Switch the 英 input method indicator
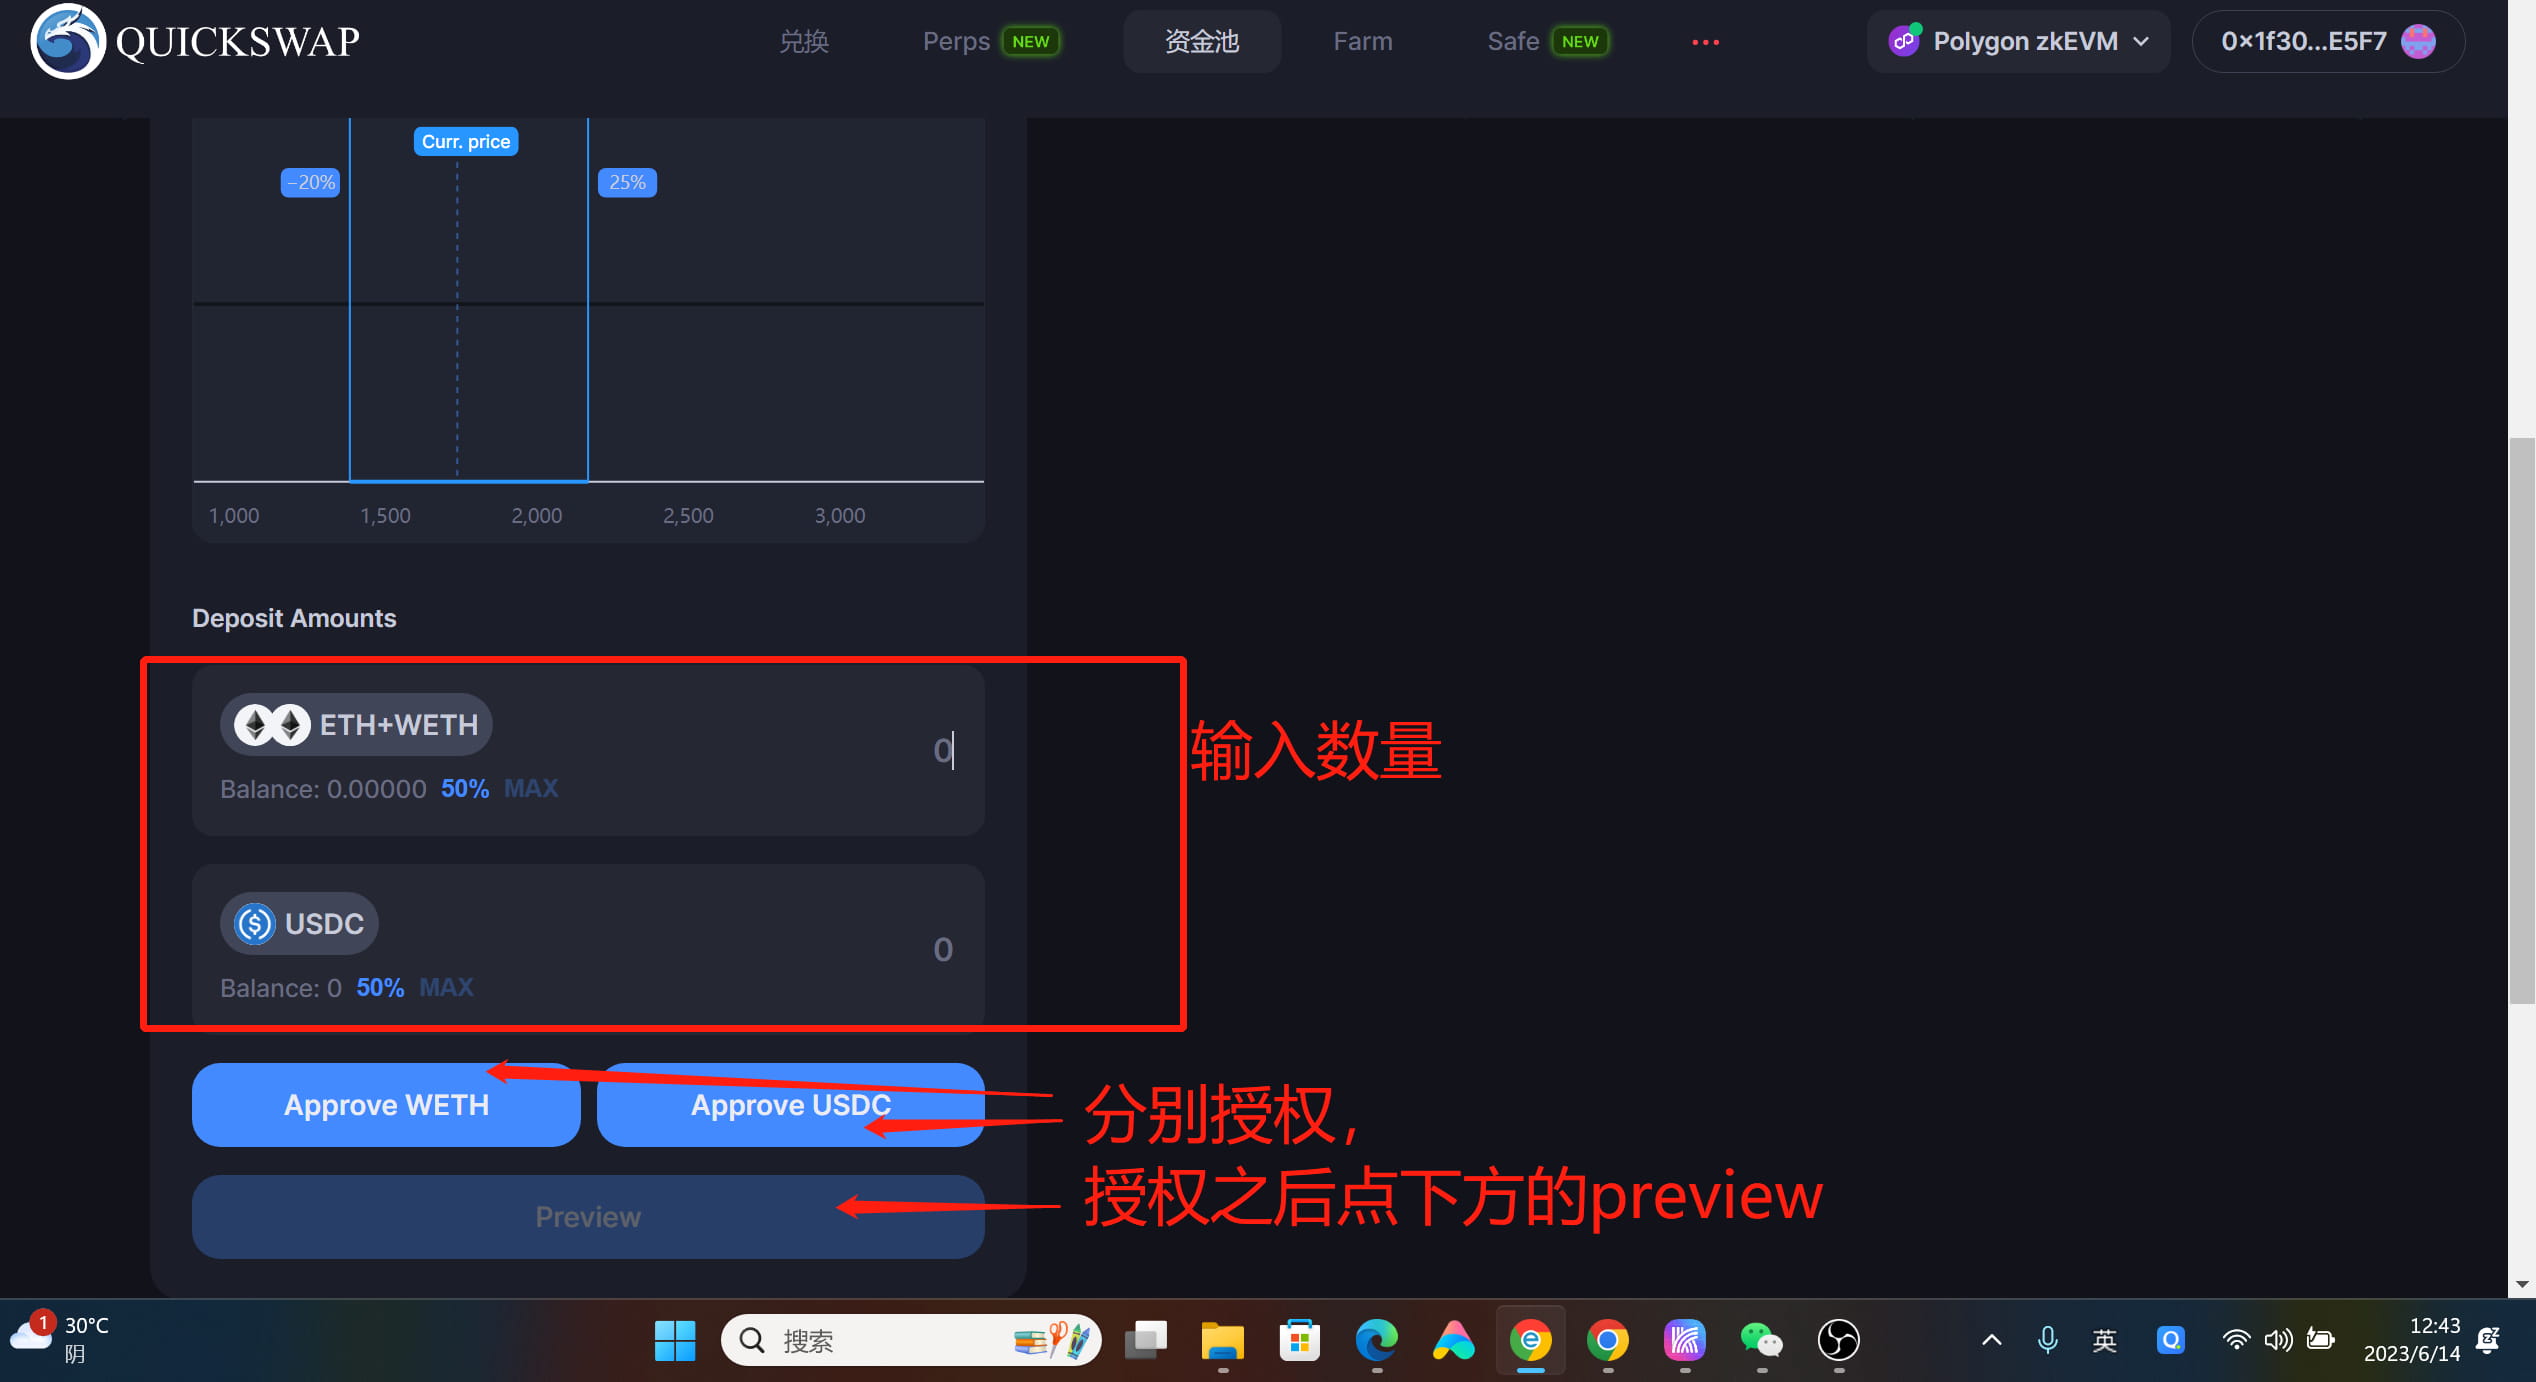This screenshot has height=1382, width=2536. click(2104, 1340)
